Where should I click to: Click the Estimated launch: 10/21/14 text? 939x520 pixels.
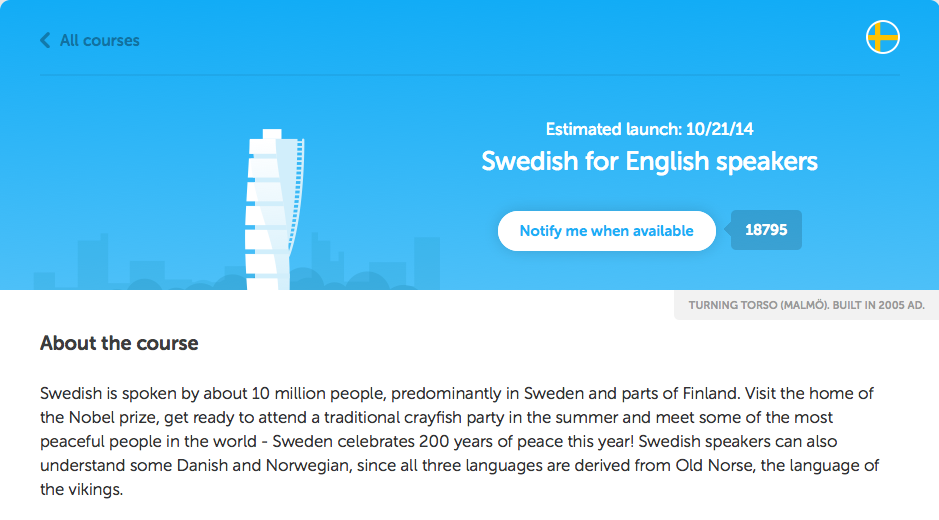pyautogui.click(x=650, y=129)
